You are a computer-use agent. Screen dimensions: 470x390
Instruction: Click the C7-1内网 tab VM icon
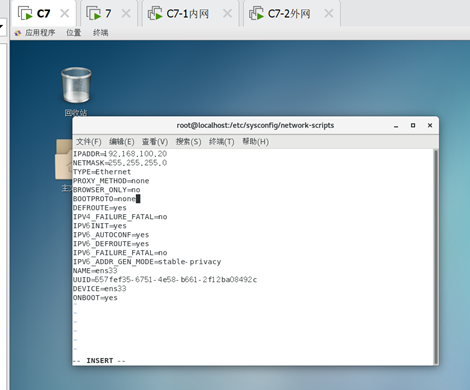coord(155,14)
